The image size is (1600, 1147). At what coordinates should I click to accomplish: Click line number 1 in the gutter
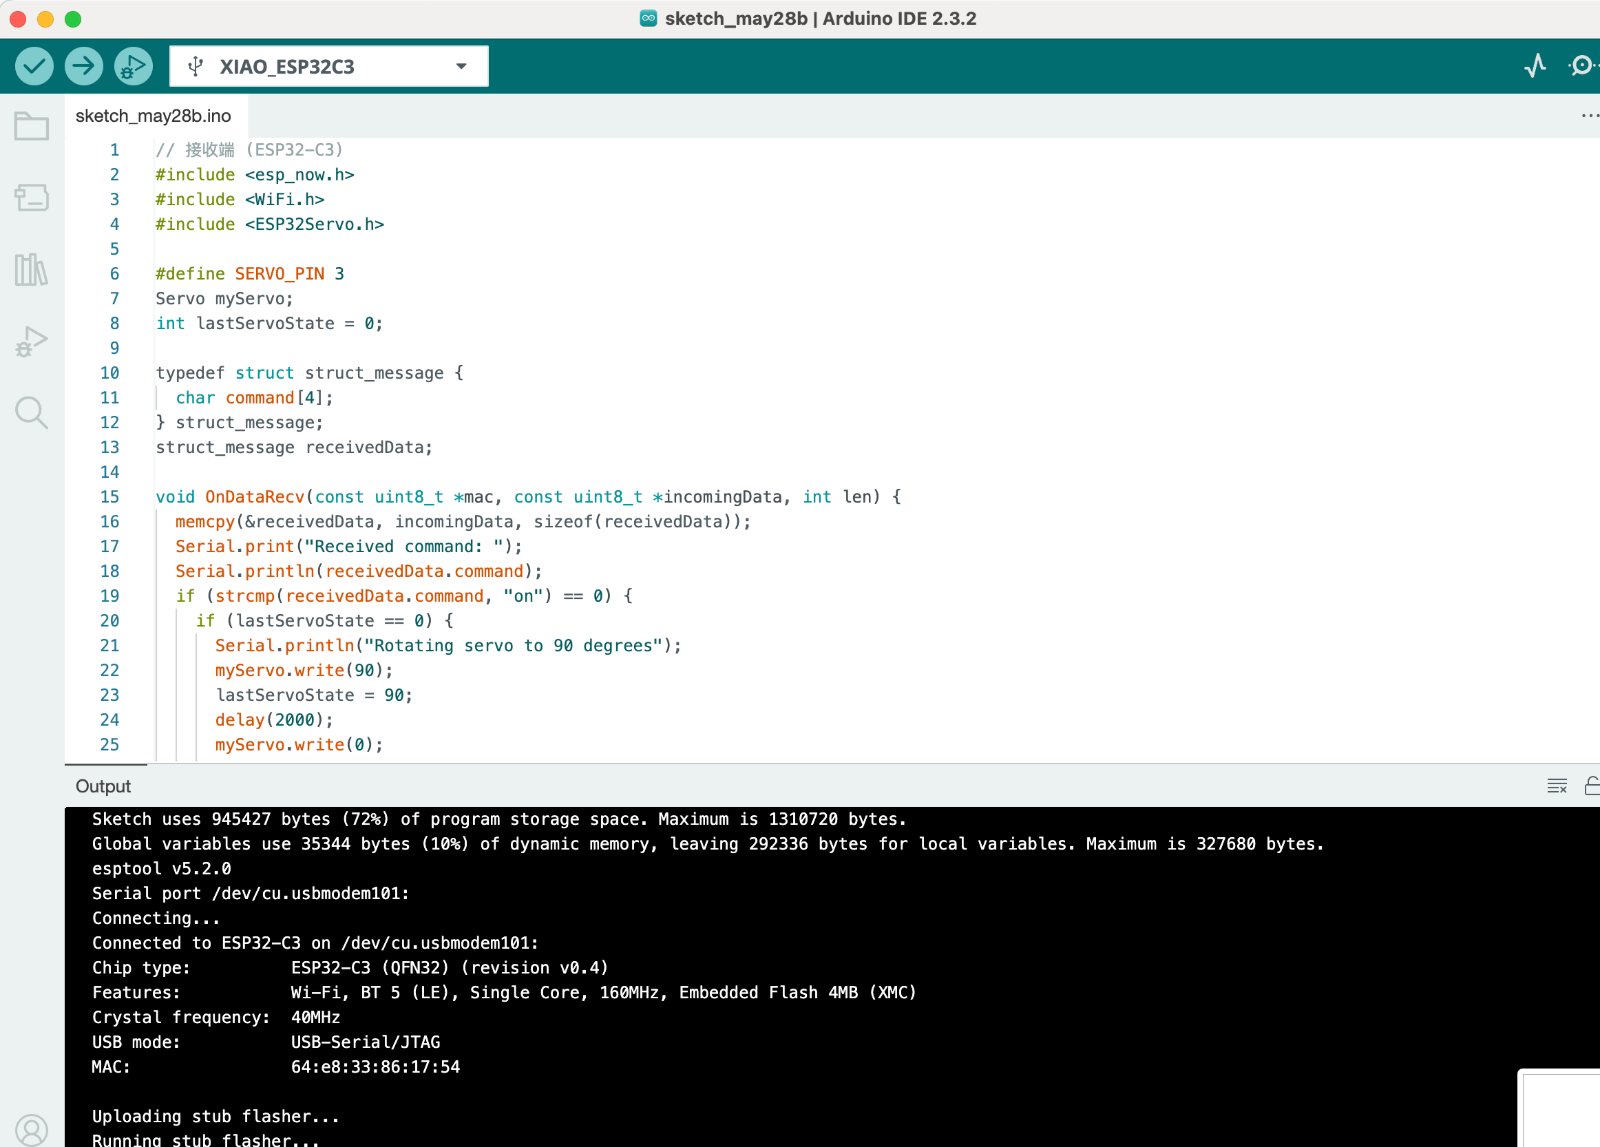click(x=114, y=150)
